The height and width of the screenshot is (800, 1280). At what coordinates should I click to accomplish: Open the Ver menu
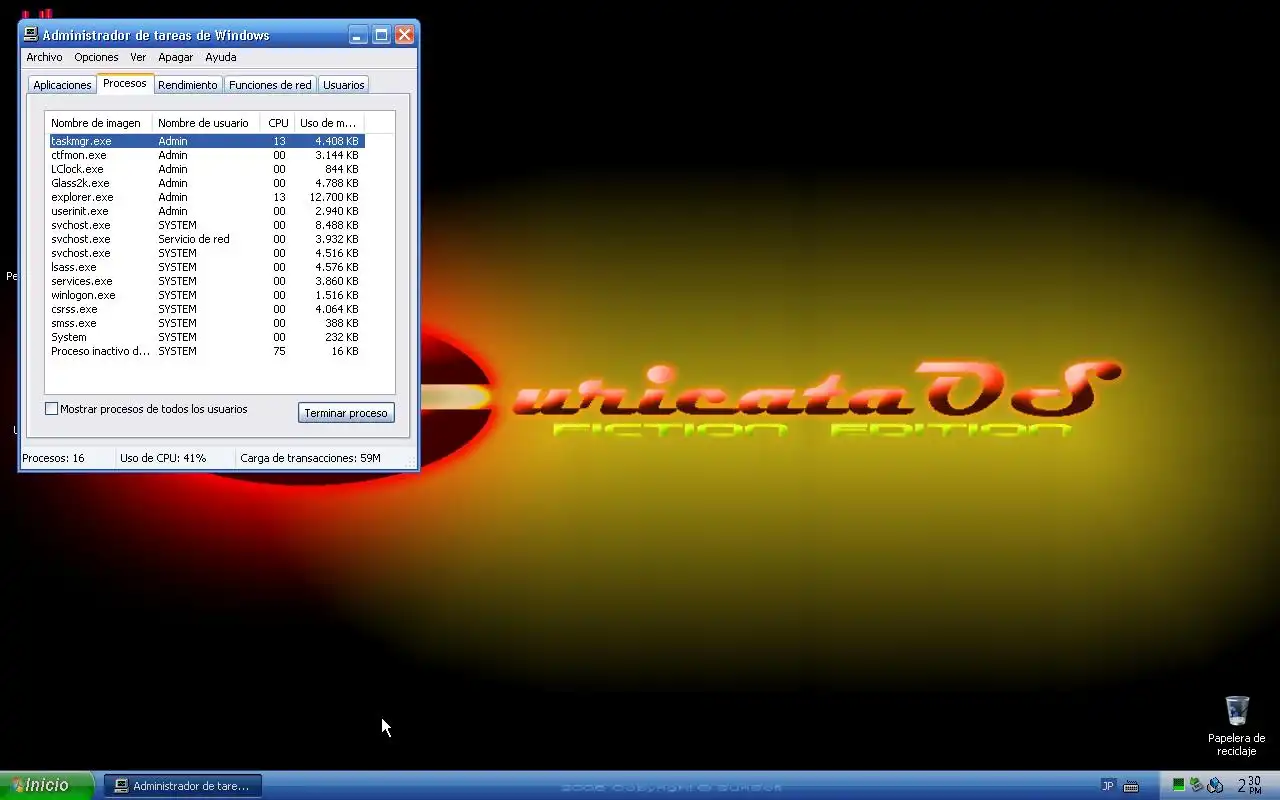click(138, 57)
